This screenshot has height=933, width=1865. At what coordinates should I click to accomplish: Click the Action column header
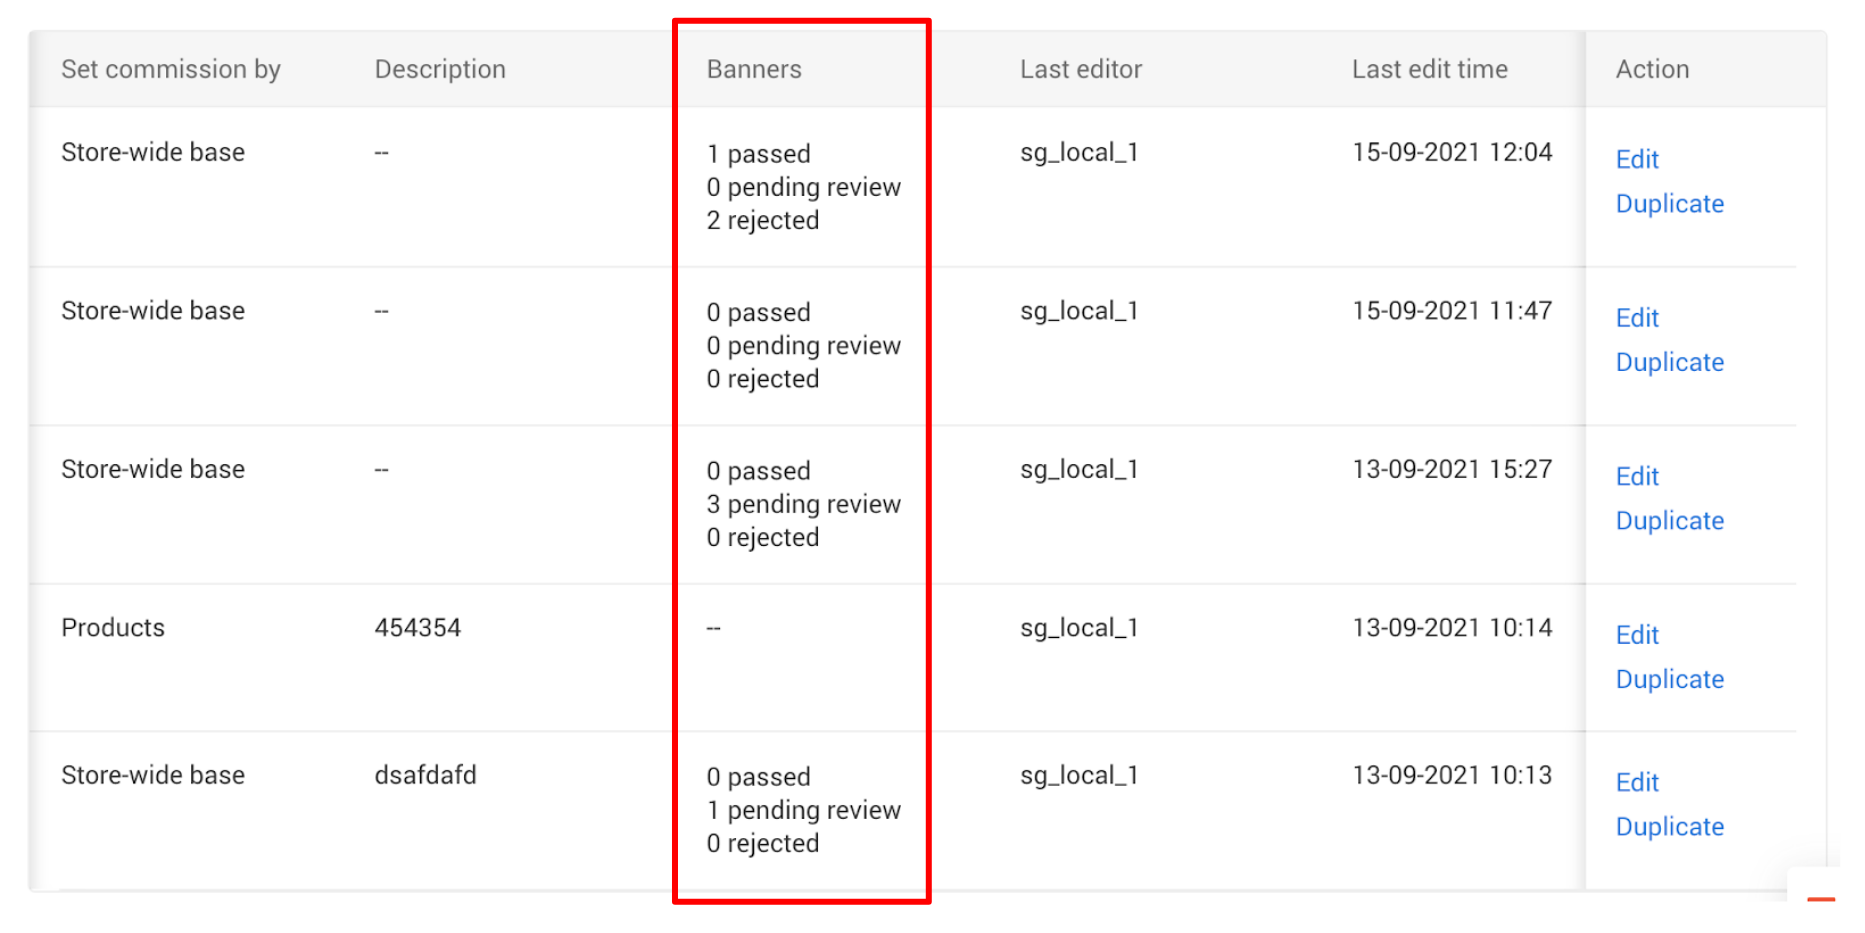(x=1652, y=69)
